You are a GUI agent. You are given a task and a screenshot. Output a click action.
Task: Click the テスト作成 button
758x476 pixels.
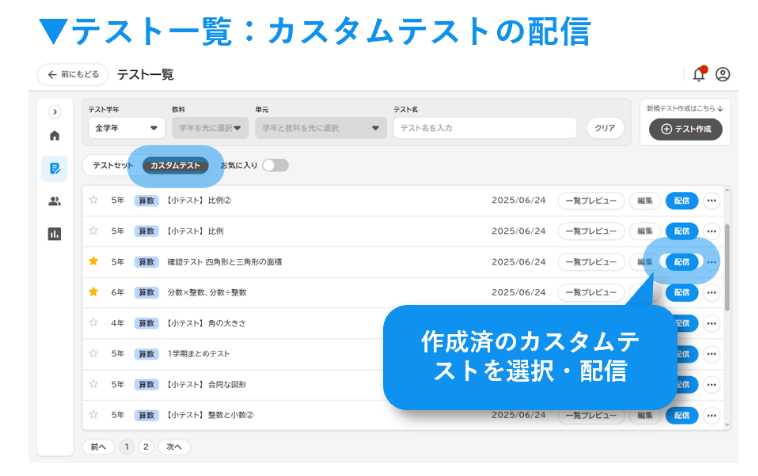pos(685,129)
